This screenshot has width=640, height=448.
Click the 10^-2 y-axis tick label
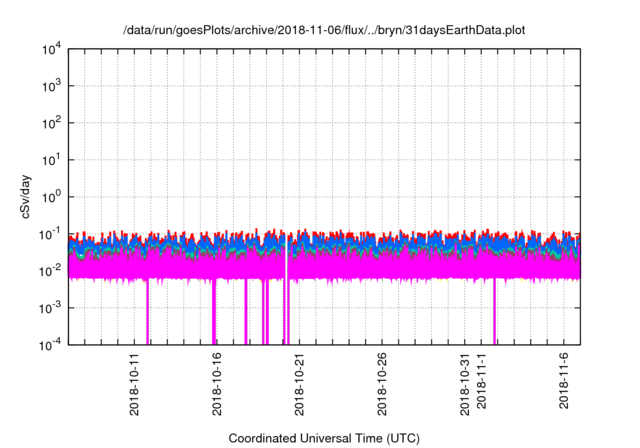click(x=51, y=272)
